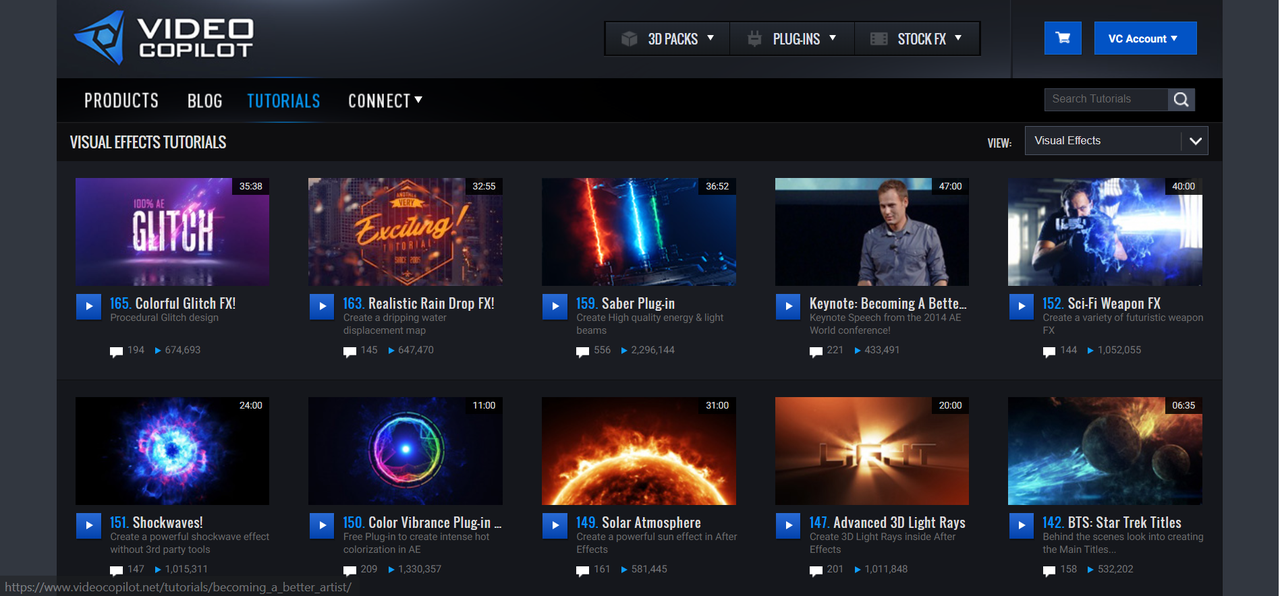Click the LIGHT rays thumbnail
The width and height of the screenshot is (1280, 596).
click(872, 451)
